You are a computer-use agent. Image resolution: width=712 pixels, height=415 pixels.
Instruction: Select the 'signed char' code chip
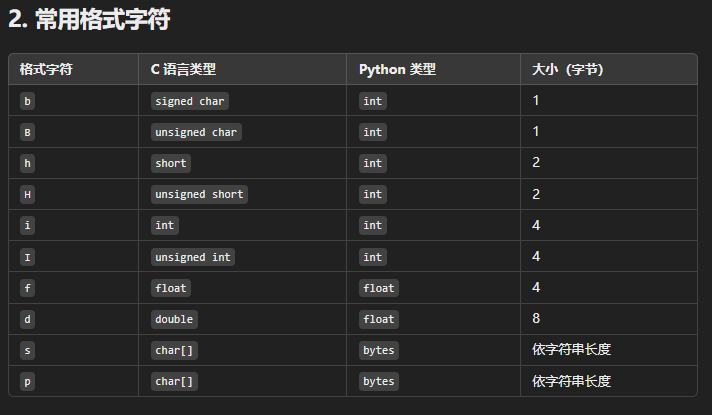(190, 101)
